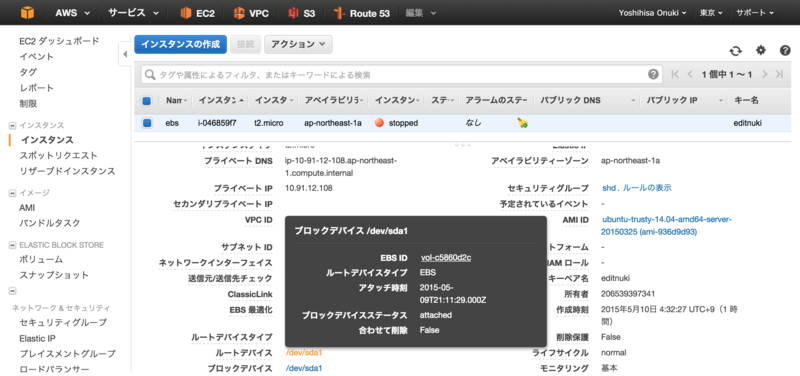This screenshot has height=376, width=800.
Task: Open セキュリティグループ in sidebar
Action: [63, 322]
